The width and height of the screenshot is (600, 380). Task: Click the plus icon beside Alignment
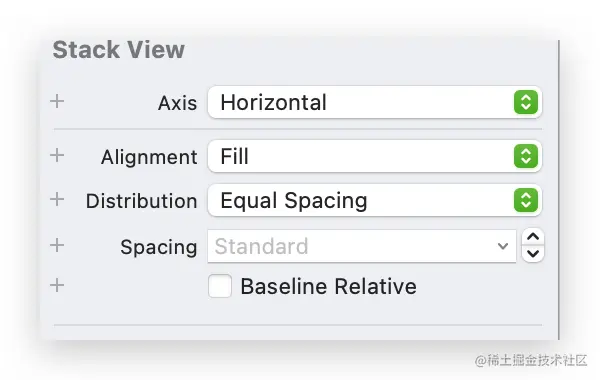(x=57, y=156)
